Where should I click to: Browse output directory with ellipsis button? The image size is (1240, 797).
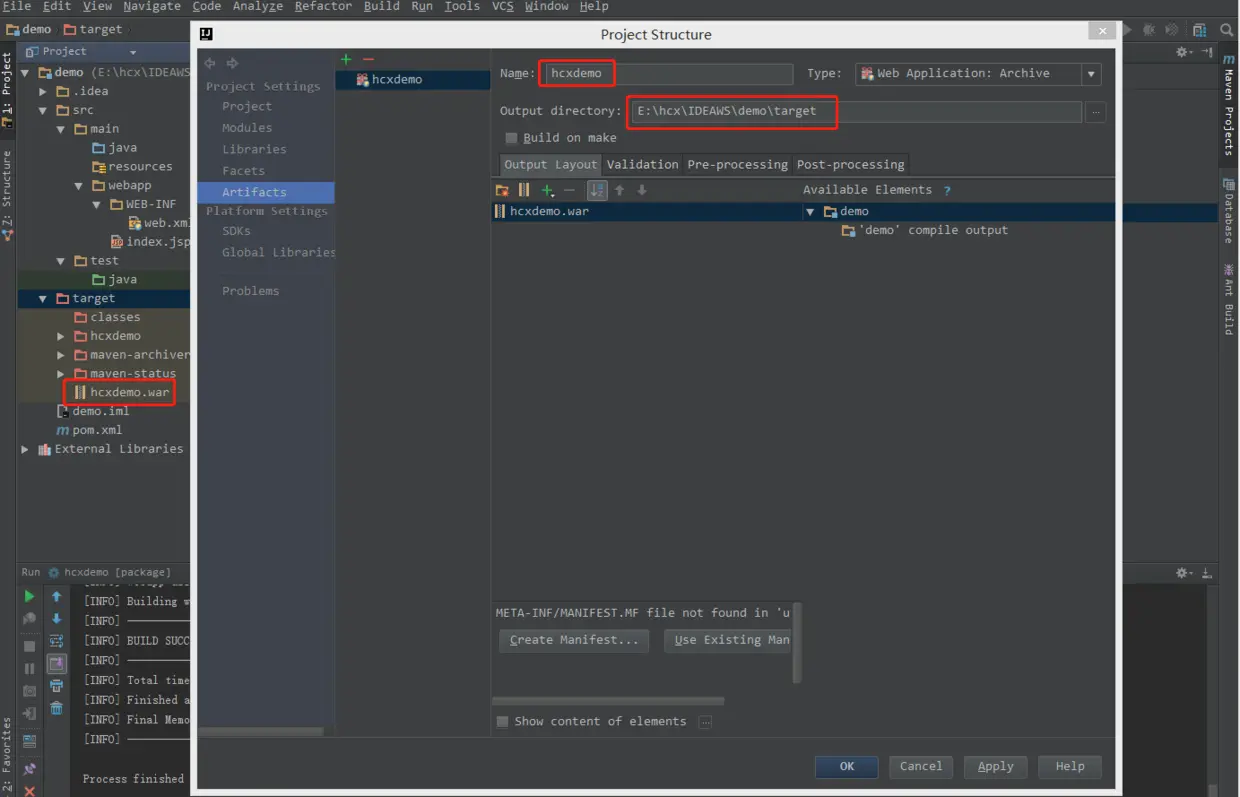coord(1096,112)
